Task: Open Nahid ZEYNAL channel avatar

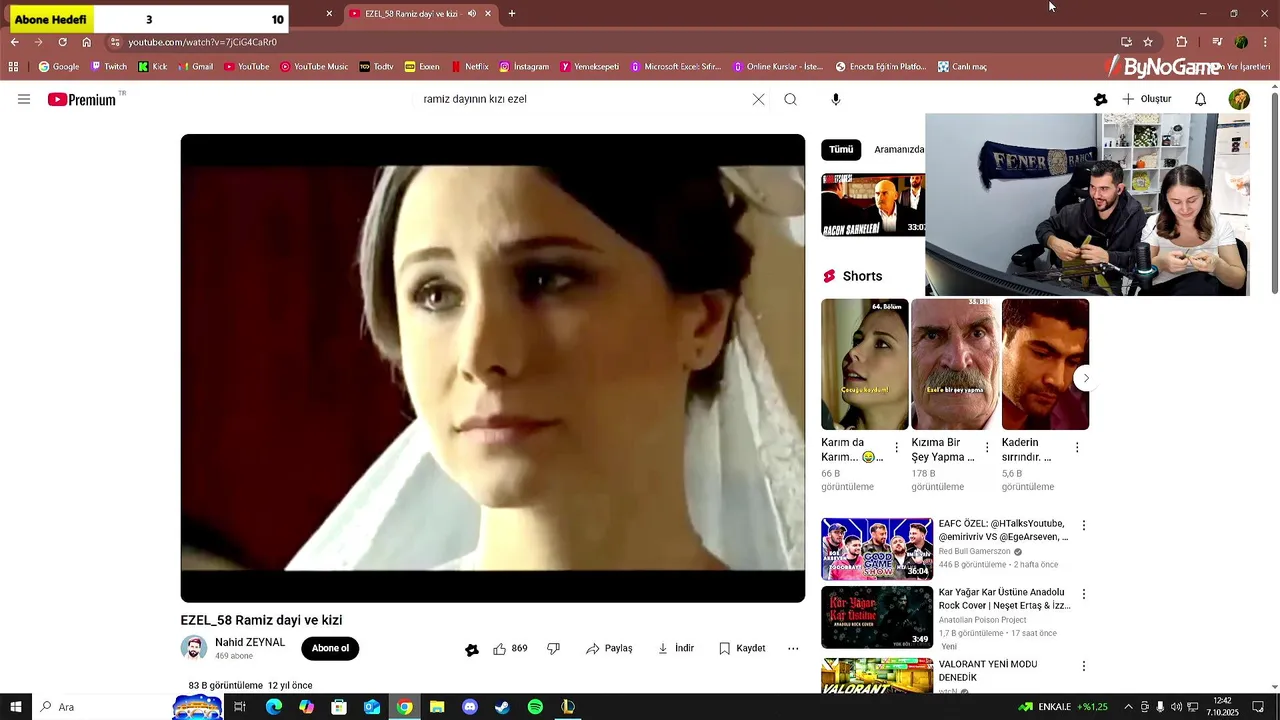Action: coord(194,648)
